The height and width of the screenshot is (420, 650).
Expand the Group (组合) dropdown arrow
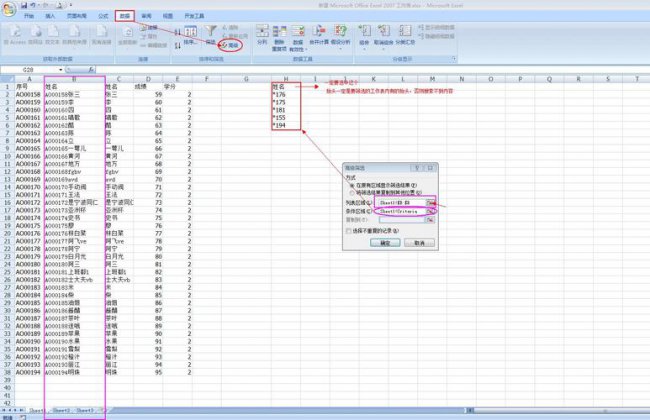click(364, 49)
